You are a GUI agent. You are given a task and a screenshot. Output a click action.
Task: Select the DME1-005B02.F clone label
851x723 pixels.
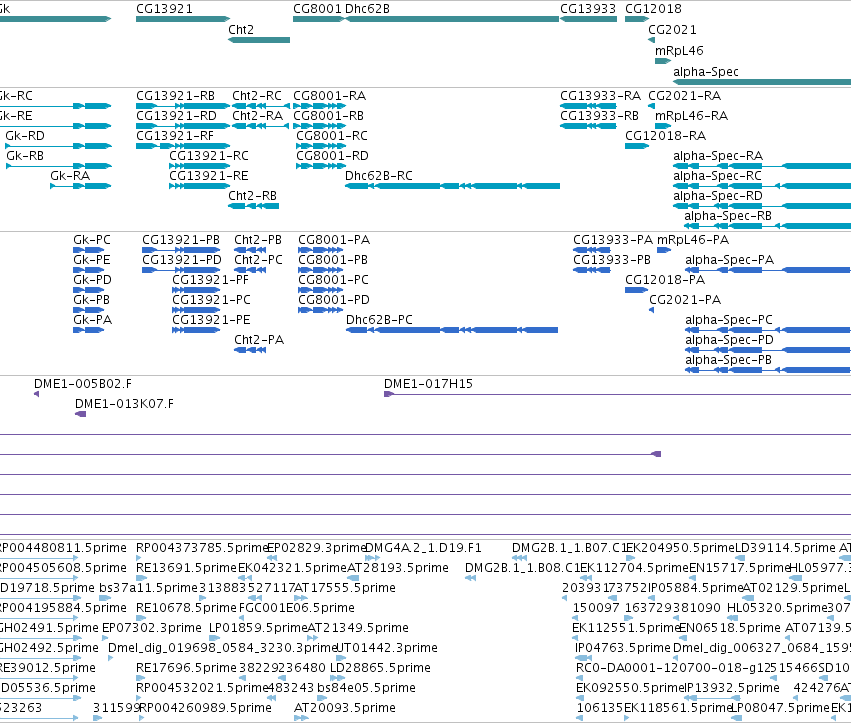pyautogui.click(x=82, y=384)
